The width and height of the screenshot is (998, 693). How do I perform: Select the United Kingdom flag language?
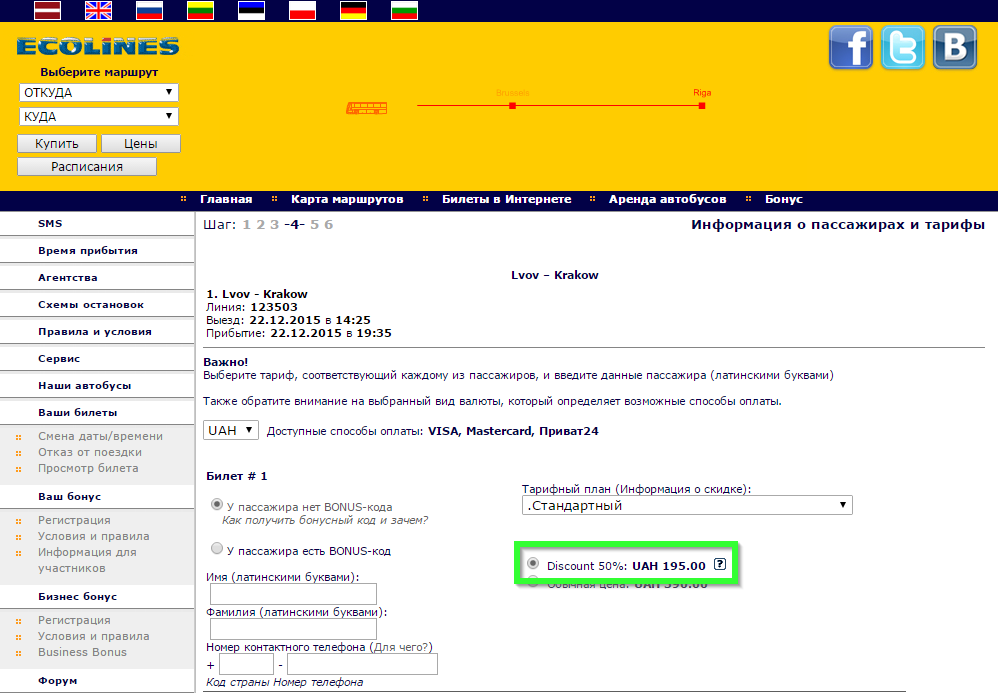pos(98,10)
